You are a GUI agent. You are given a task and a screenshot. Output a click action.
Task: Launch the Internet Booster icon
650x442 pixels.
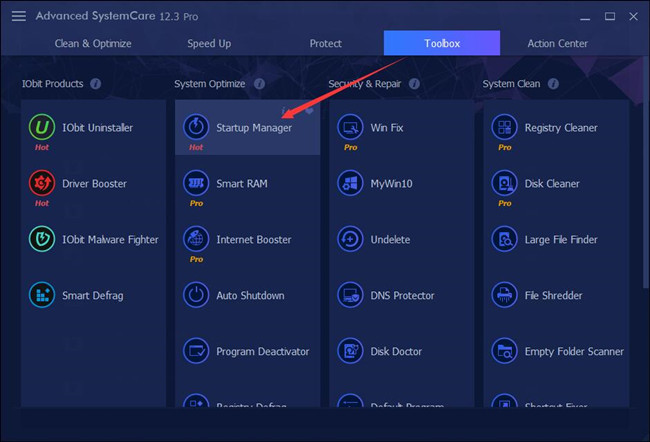click(x=196, y=239)
